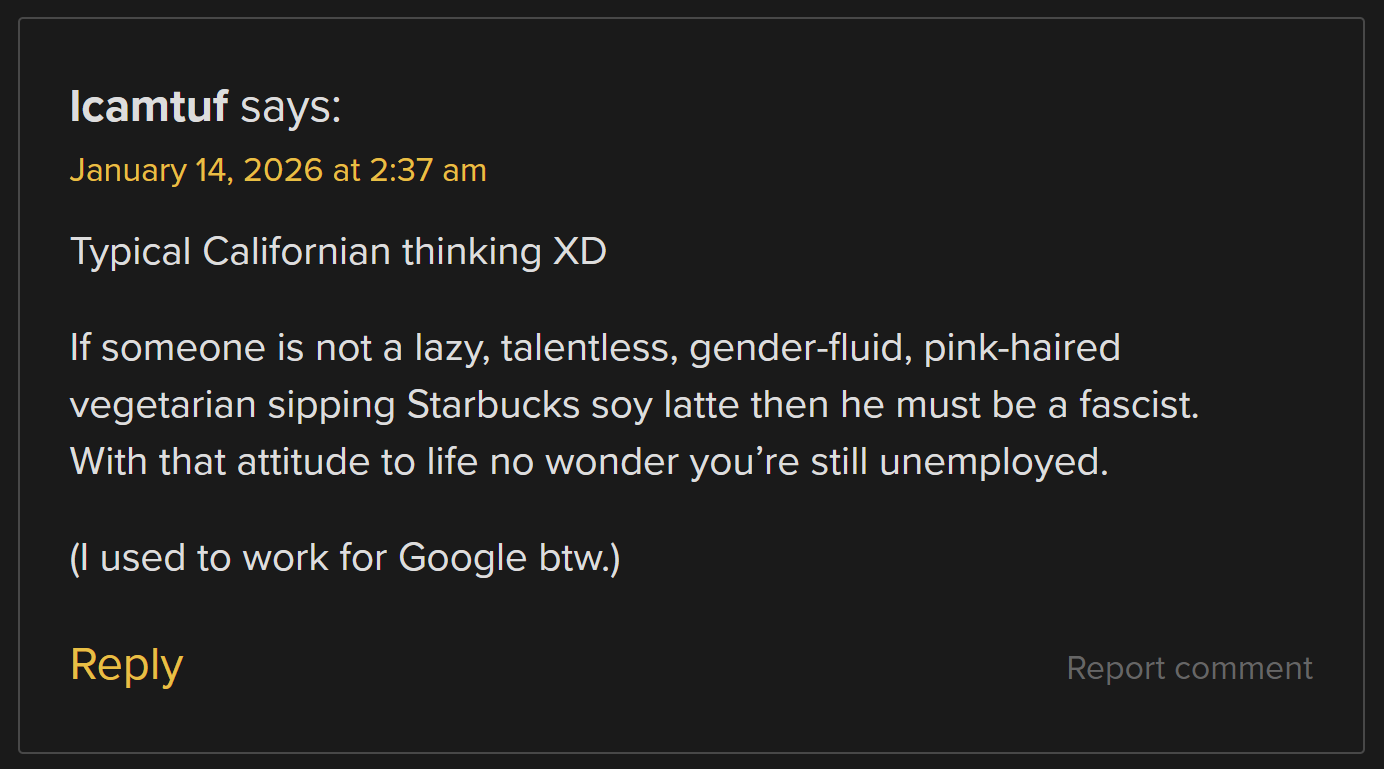Click the "2:37 am" time text

pos(428,170)
